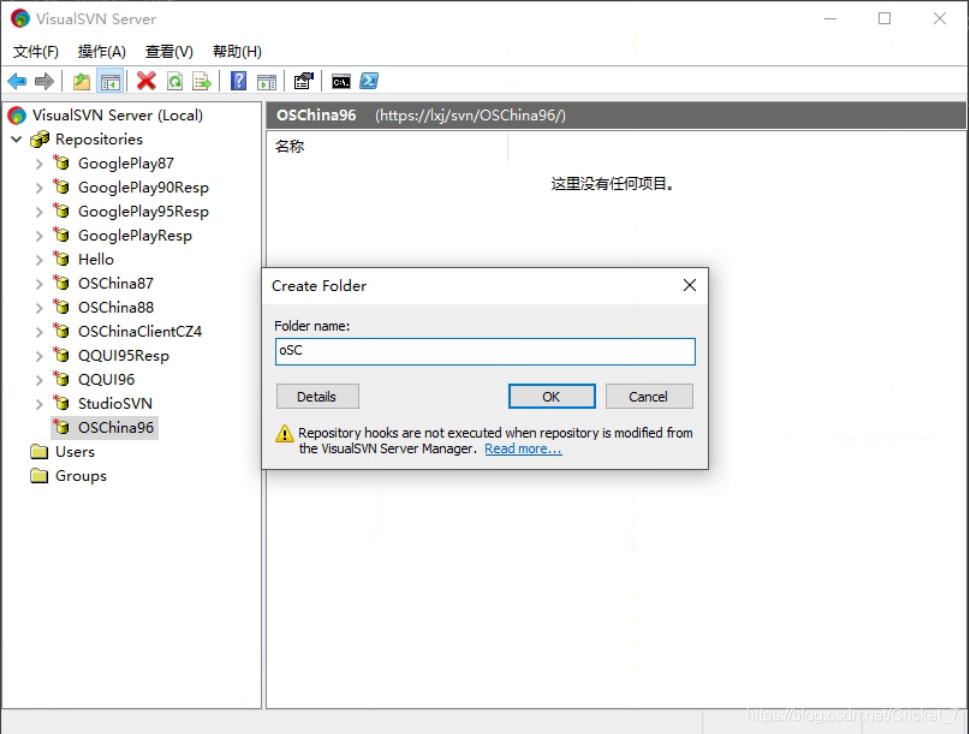Click the VisualSVN Server (Local) root icon
This screenshot has width=969, height=734.
tap(17, 115)
